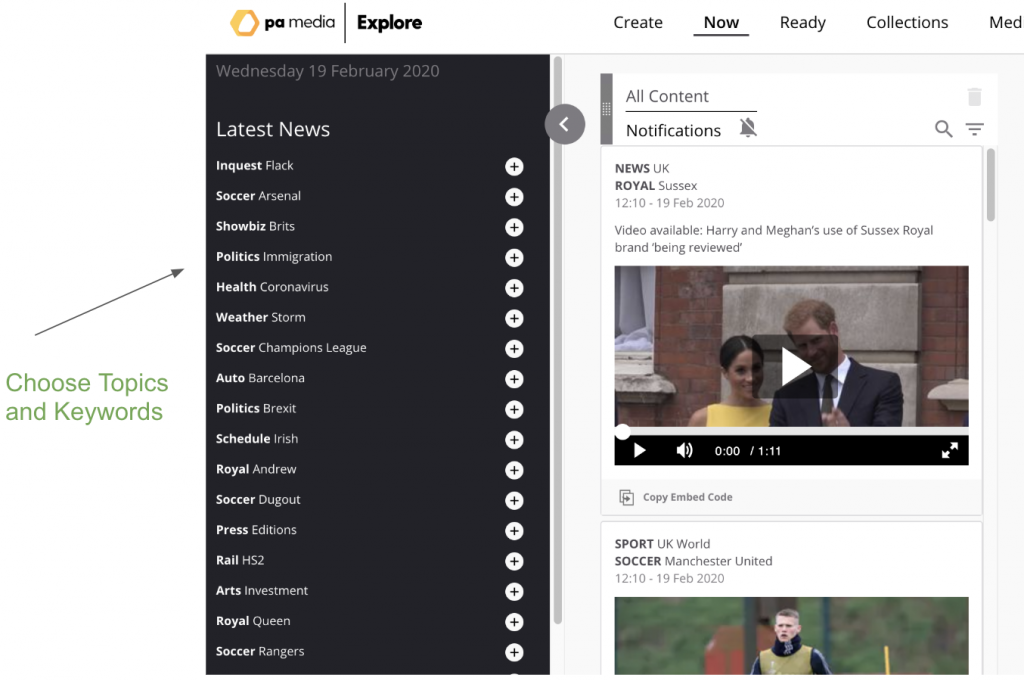Add the Politics Immigration topic
The width and height of the screenshot is (1024, 681).
click(514, 258)
